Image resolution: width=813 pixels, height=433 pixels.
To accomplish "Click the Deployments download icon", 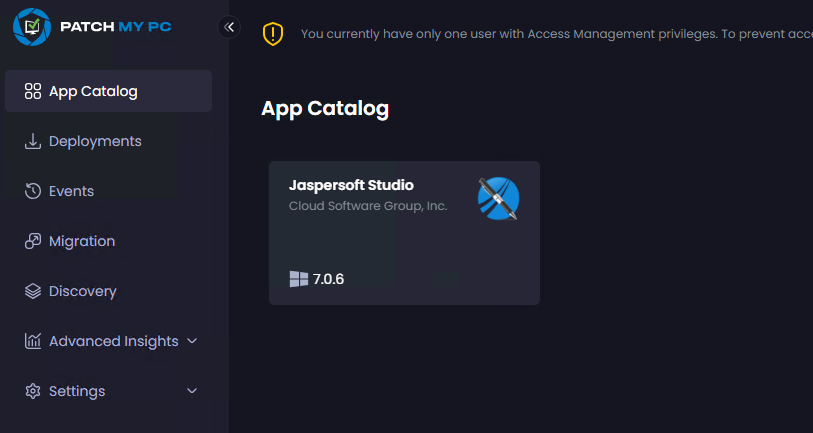I will coord(33,141).
